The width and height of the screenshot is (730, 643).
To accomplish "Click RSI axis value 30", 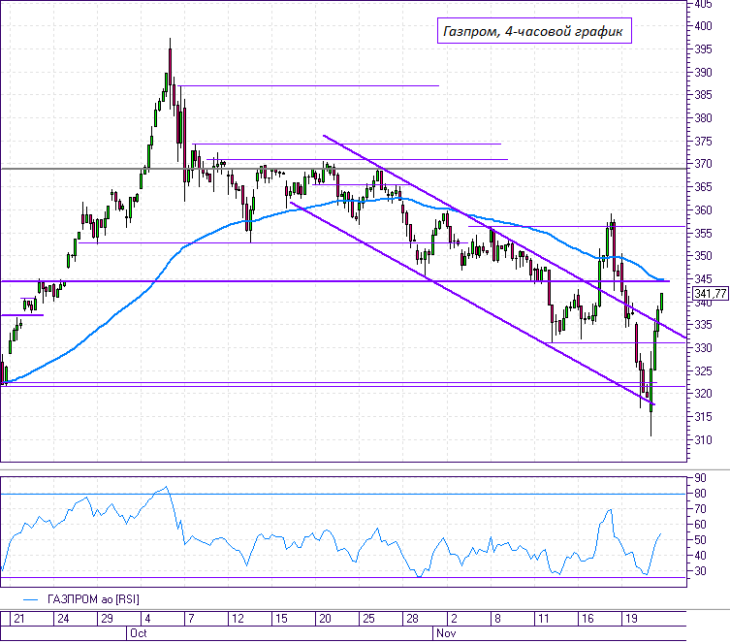I will point(700,571).
